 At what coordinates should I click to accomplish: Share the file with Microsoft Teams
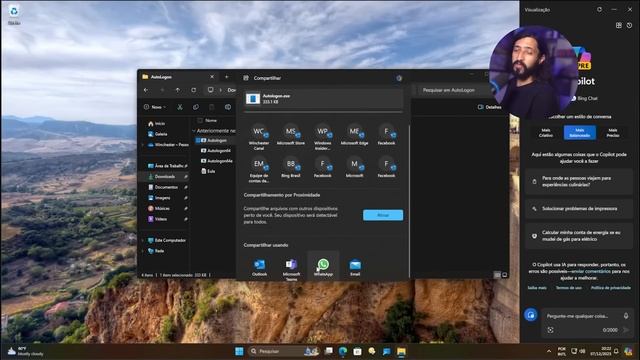click(x=291, y=269)
